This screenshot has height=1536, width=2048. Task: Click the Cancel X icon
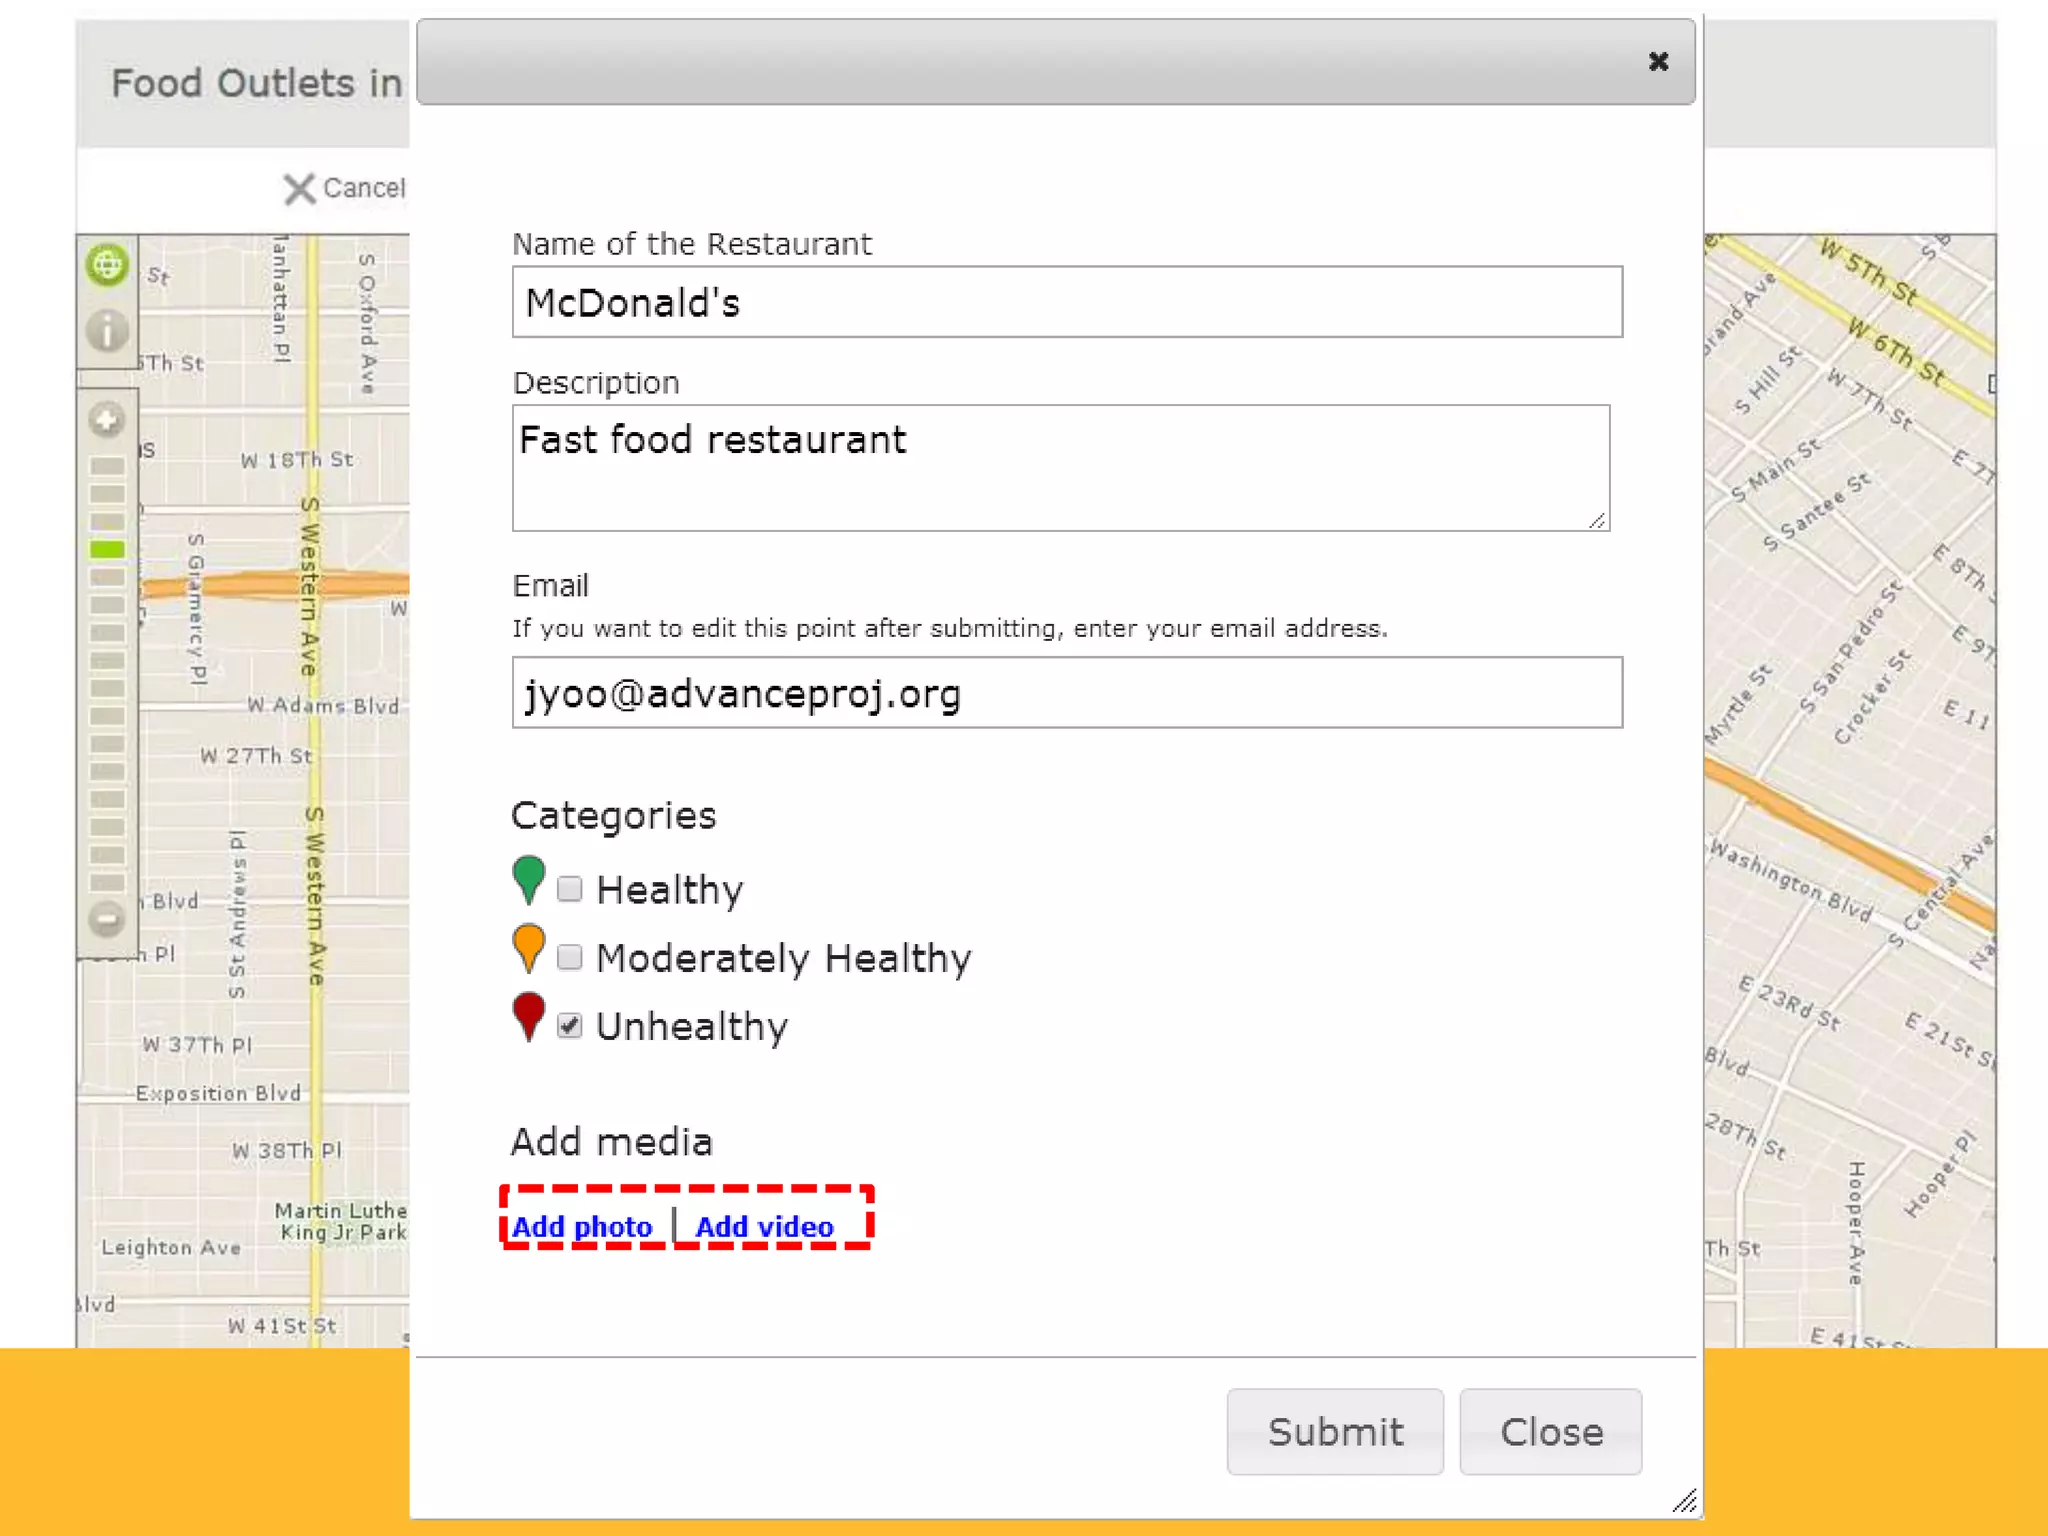[x=299, y=188]
